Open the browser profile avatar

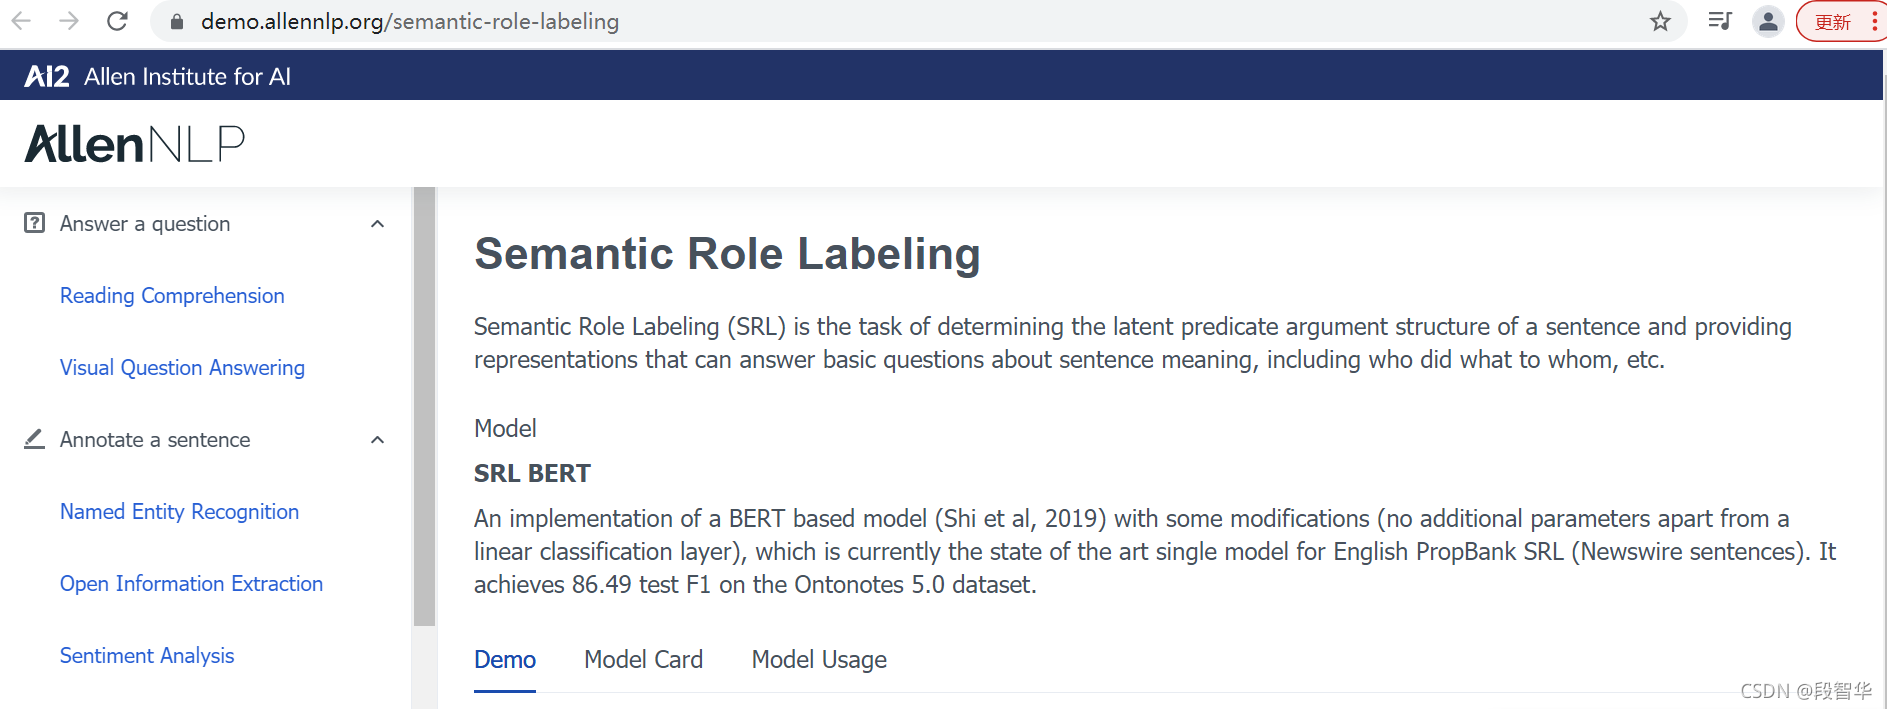click(1768, 21)
